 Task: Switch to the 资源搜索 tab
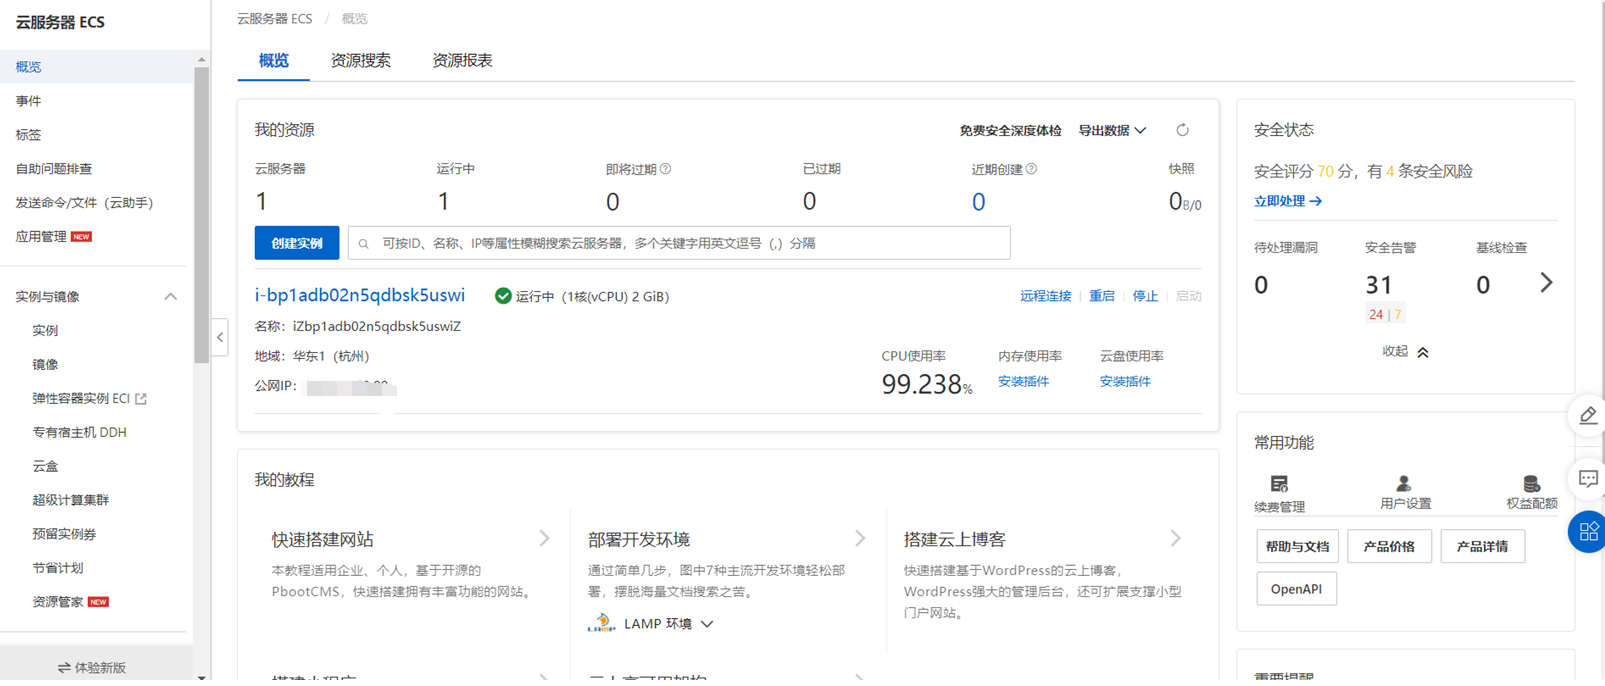[361, 60]
